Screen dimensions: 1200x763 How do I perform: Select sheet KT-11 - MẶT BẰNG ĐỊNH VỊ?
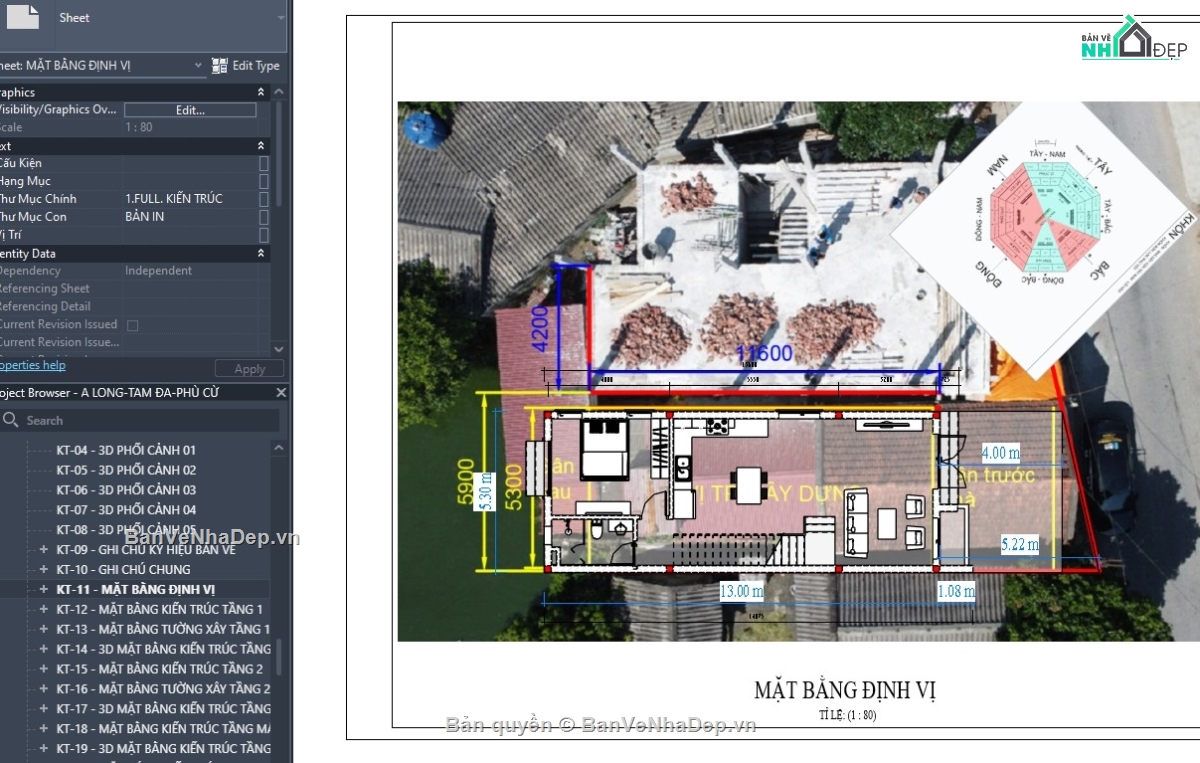click(136, 590)
